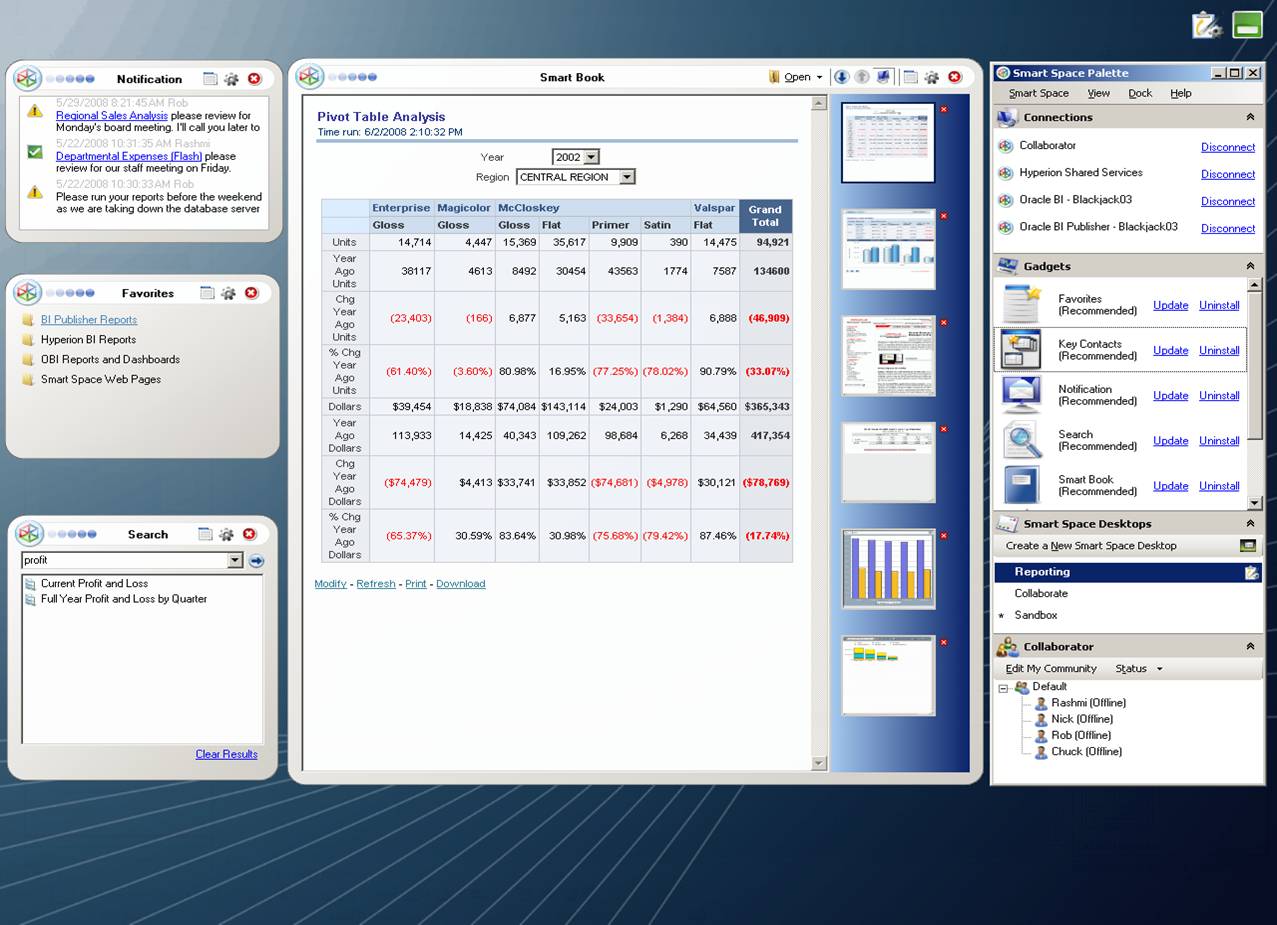Open the Regional Sales Analysis link
Screen dimensions: 1277x925
click(x=112, y=116)
